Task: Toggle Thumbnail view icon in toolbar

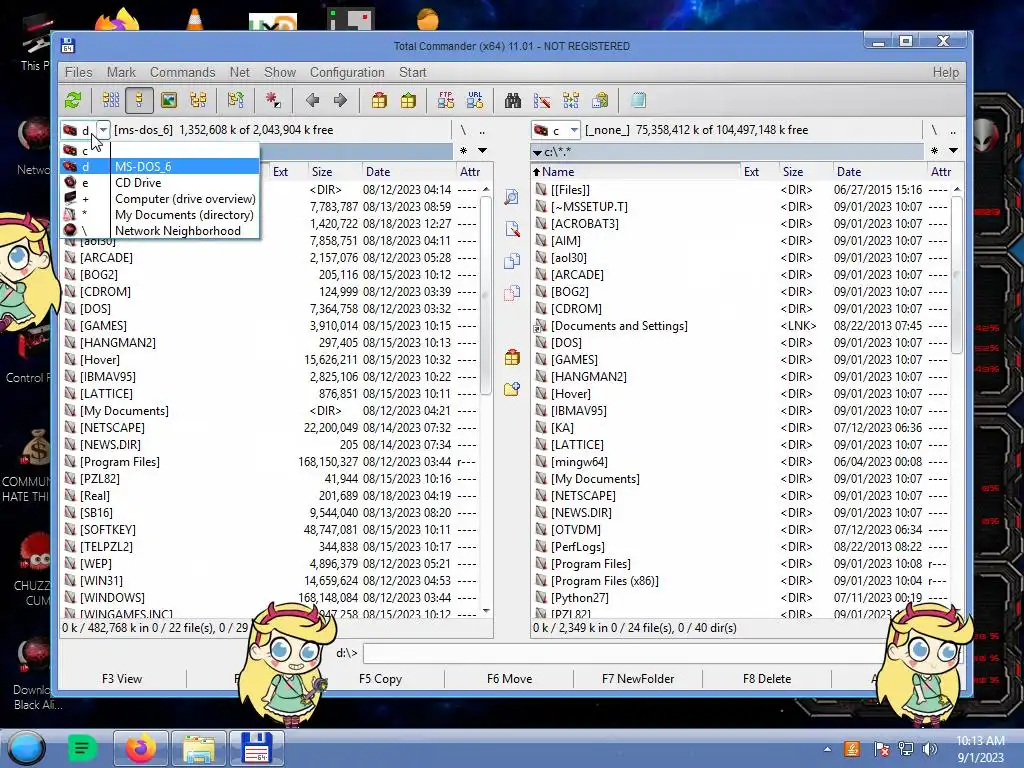Action: coord(168,101)
